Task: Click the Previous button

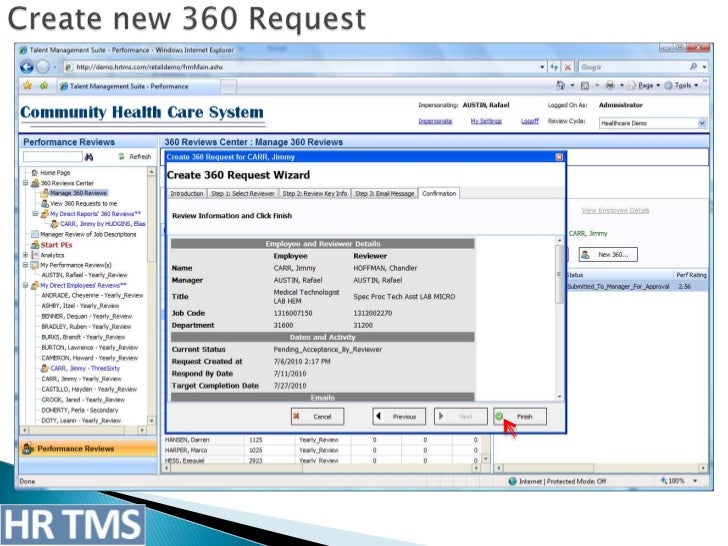Action: tap(399, 416)
